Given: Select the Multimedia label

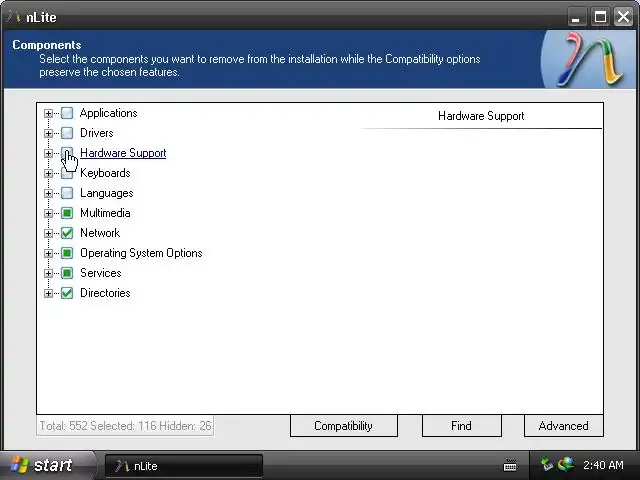Looking at the screenshot, I should 105,213.
